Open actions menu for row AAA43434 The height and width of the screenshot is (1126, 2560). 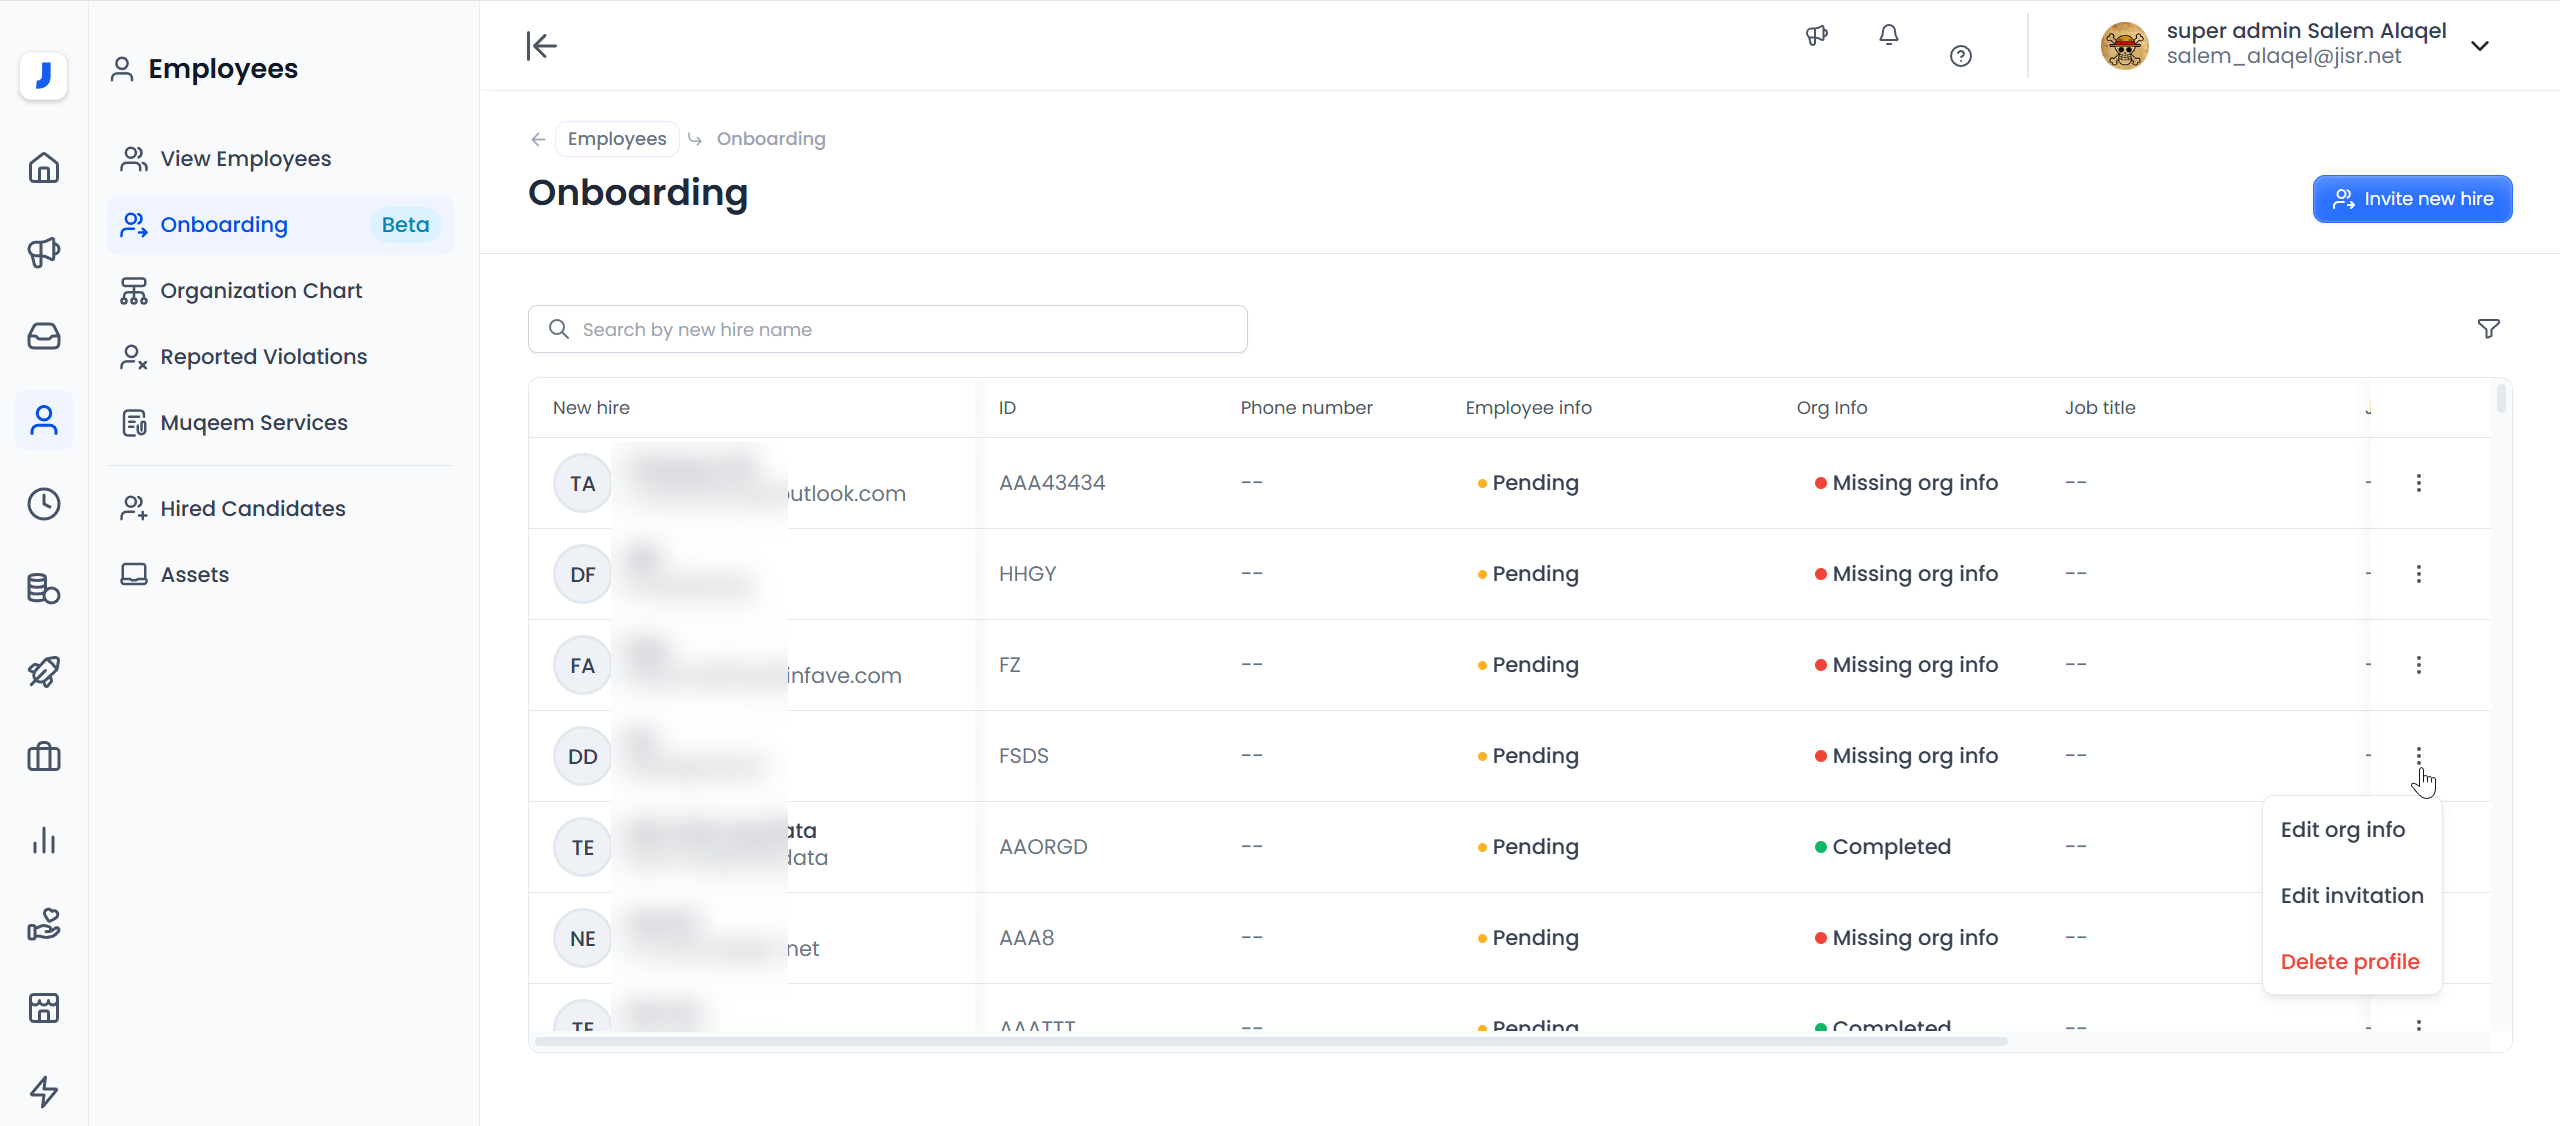click(2418, 483)
